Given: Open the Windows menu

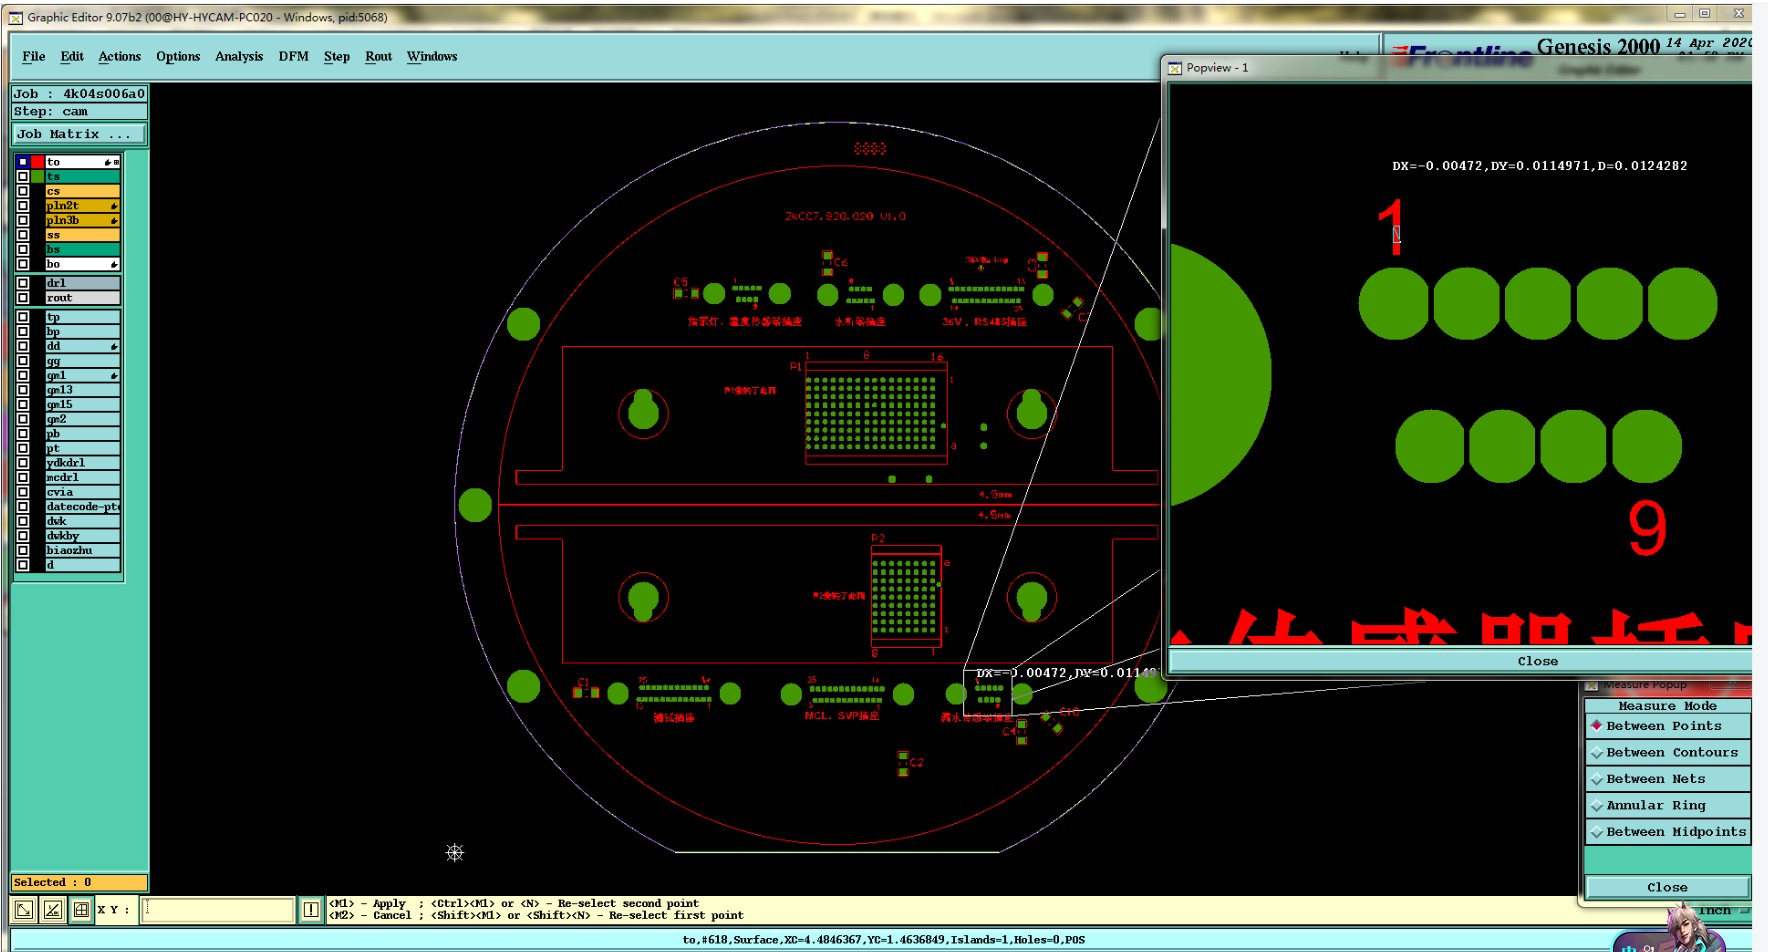Looking at the screenshot, I should (432, 56).
